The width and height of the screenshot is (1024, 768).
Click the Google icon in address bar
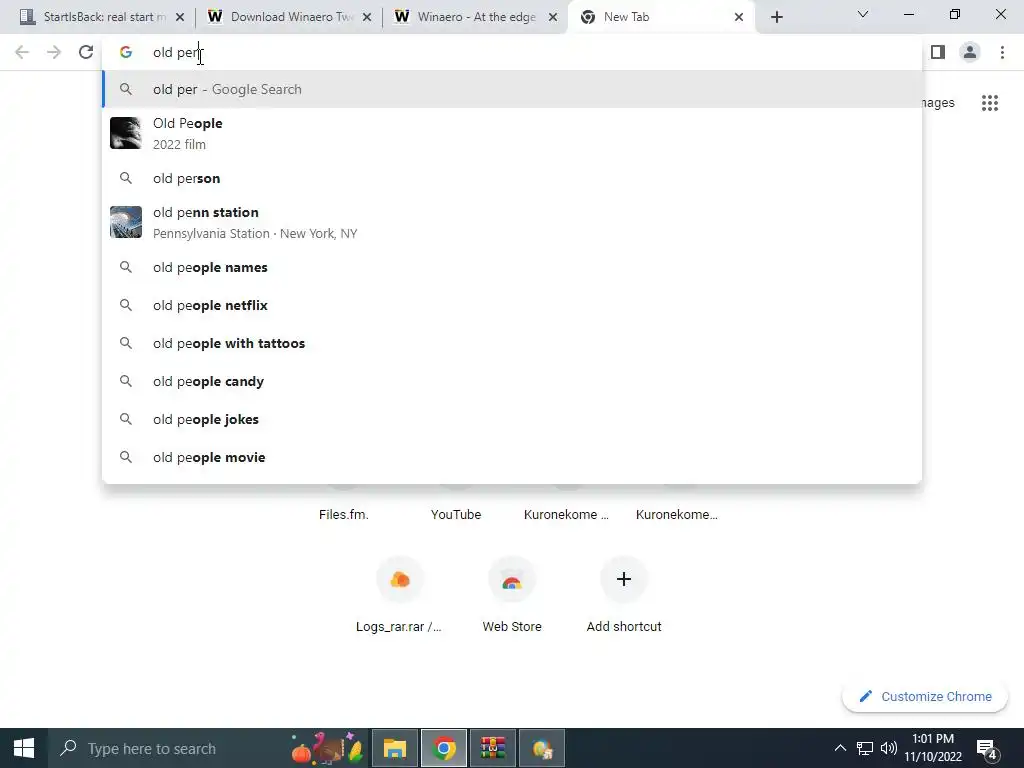[x=125, y=52]
